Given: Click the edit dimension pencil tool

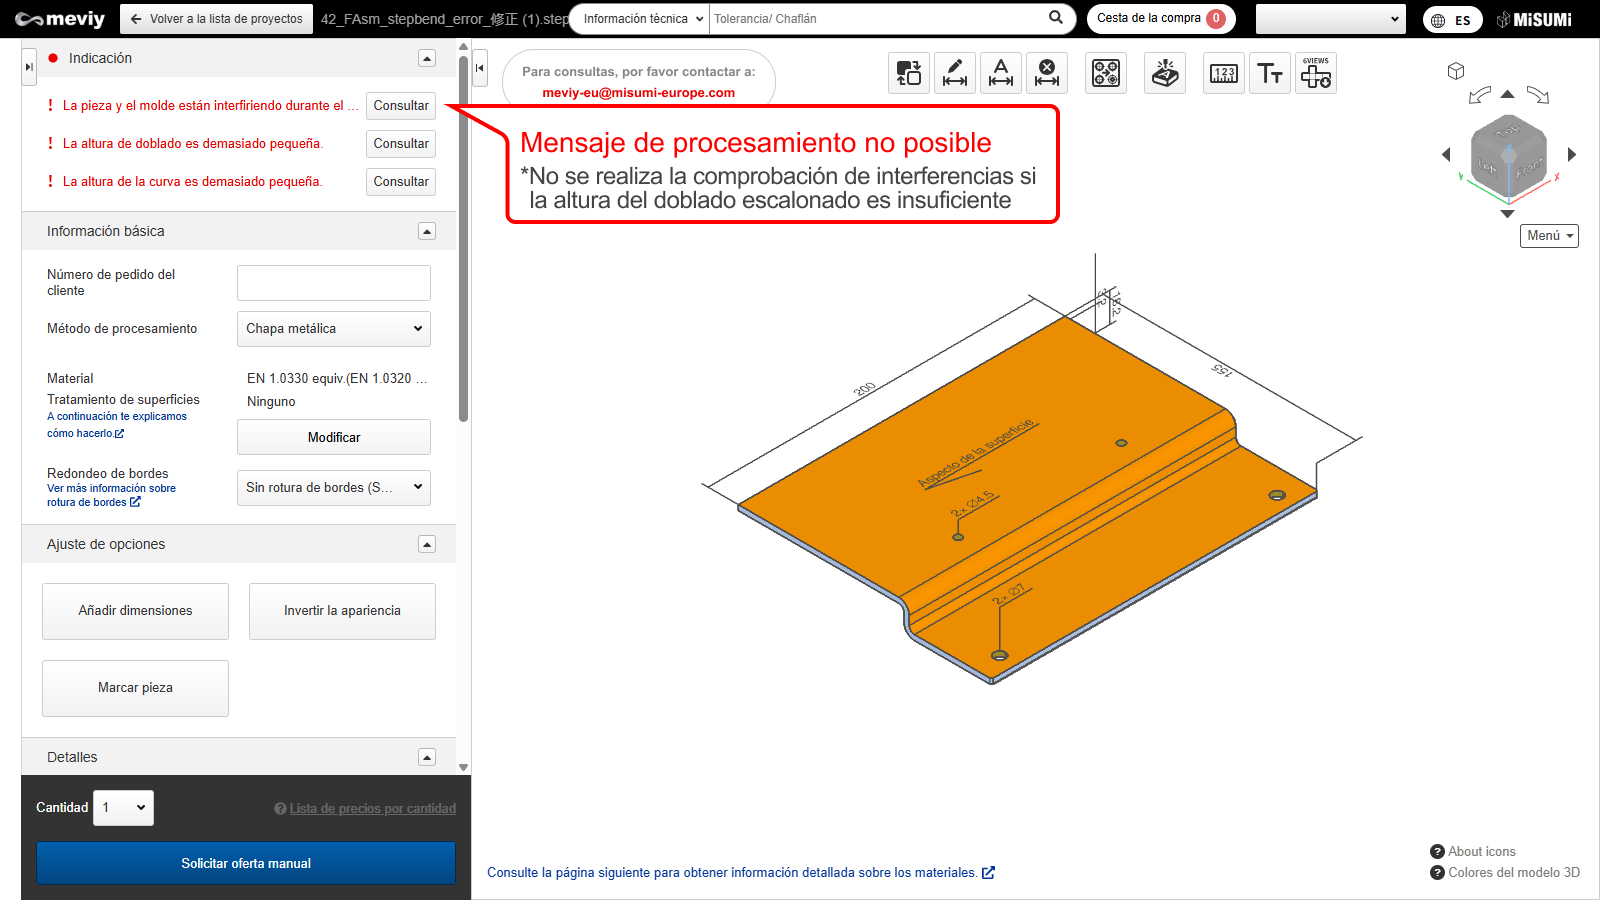Looking at the screenshot, I should tap(954, 73).
